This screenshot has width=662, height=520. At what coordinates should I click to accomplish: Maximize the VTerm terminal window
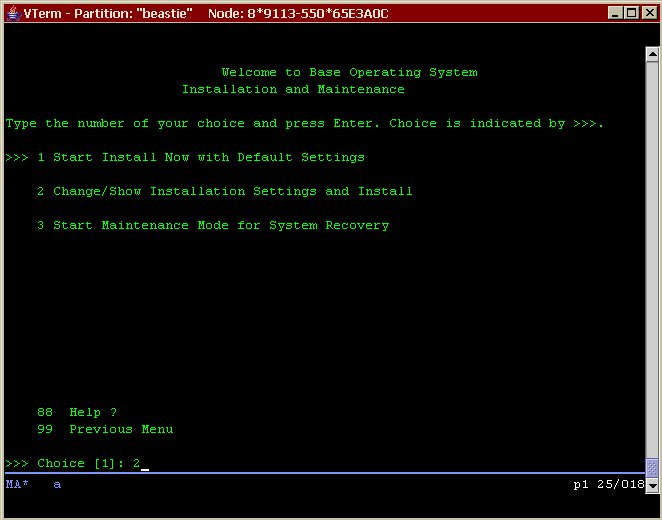click(631, 13)
